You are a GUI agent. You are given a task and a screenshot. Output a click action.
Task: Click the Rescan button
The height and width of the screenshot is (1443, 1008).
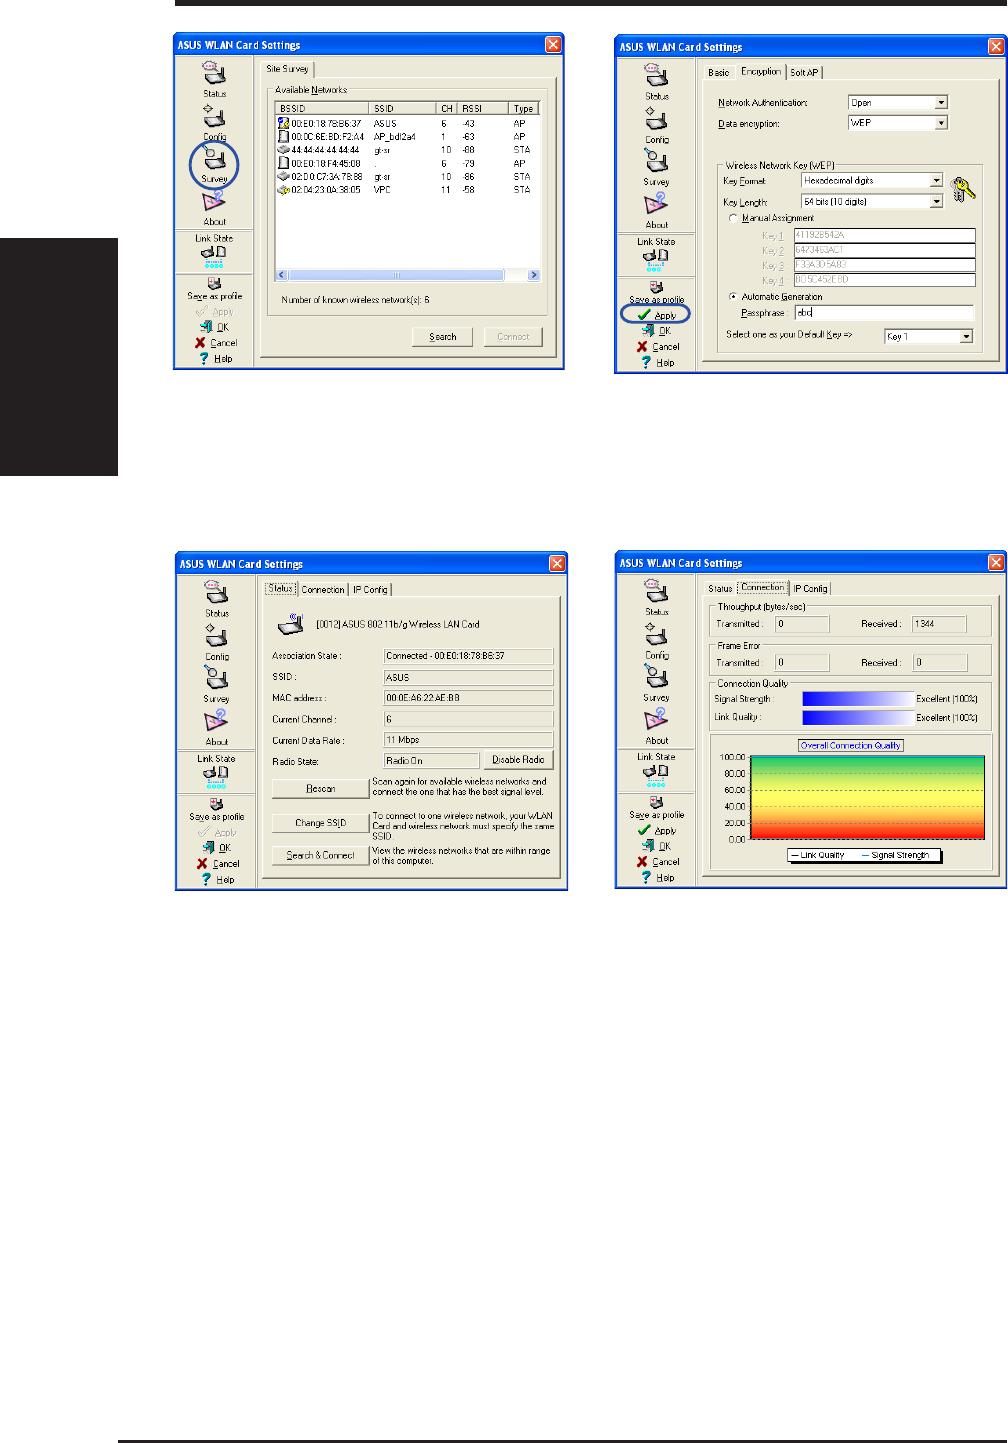pos(320,789)
